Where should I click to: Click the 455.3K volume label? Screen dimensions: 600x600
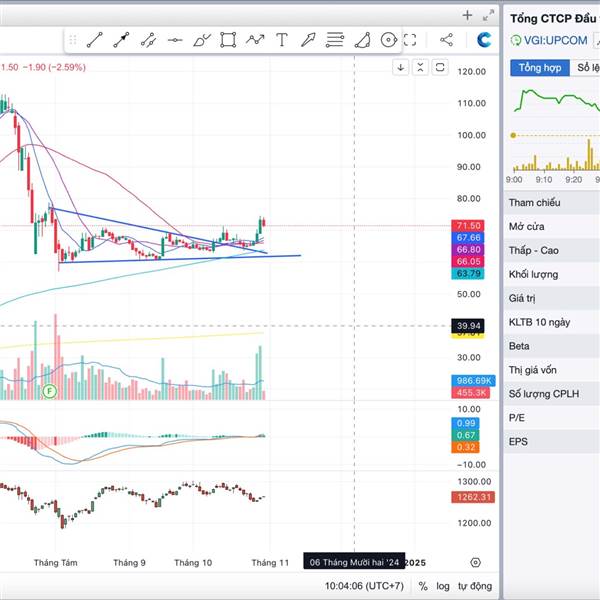471,392
